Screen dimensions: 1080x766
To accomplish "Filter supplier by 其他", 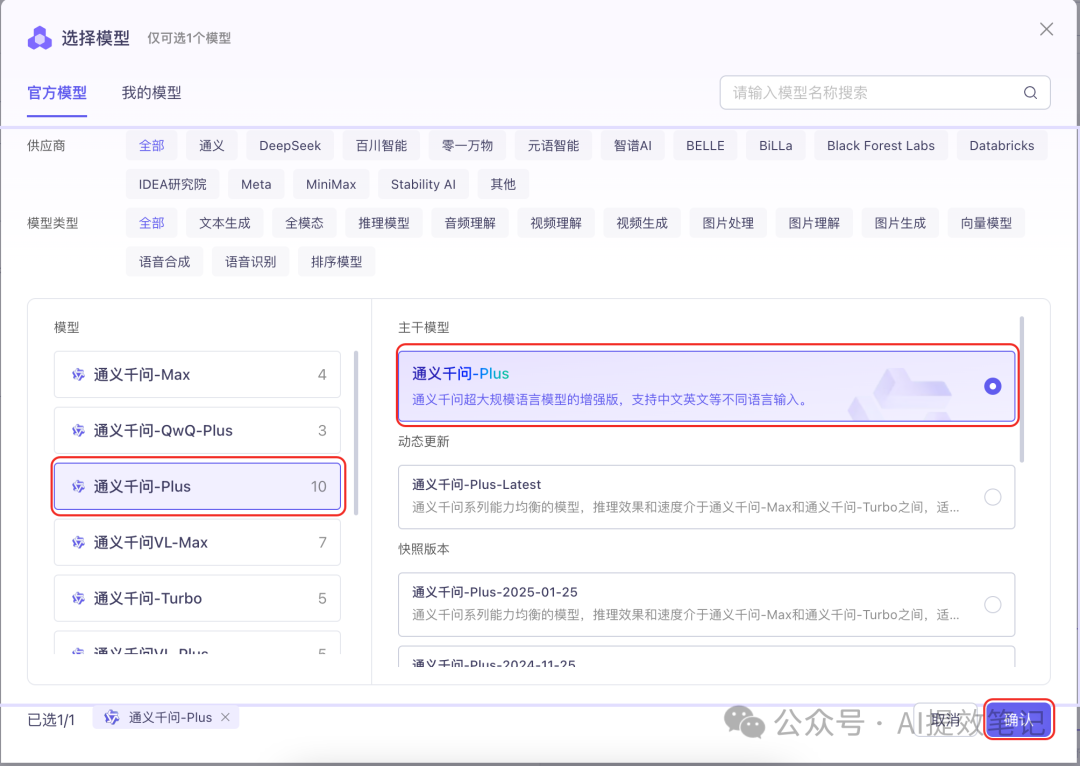I will click(x=503, y=184).
